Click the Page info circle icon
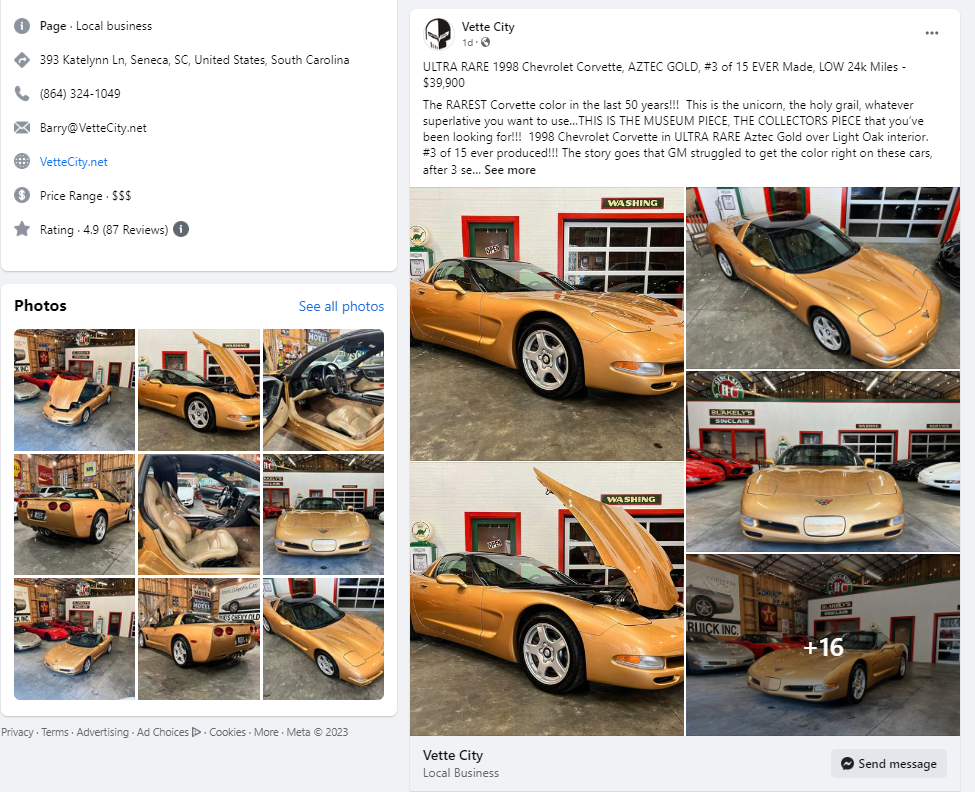 pos(21,26)
